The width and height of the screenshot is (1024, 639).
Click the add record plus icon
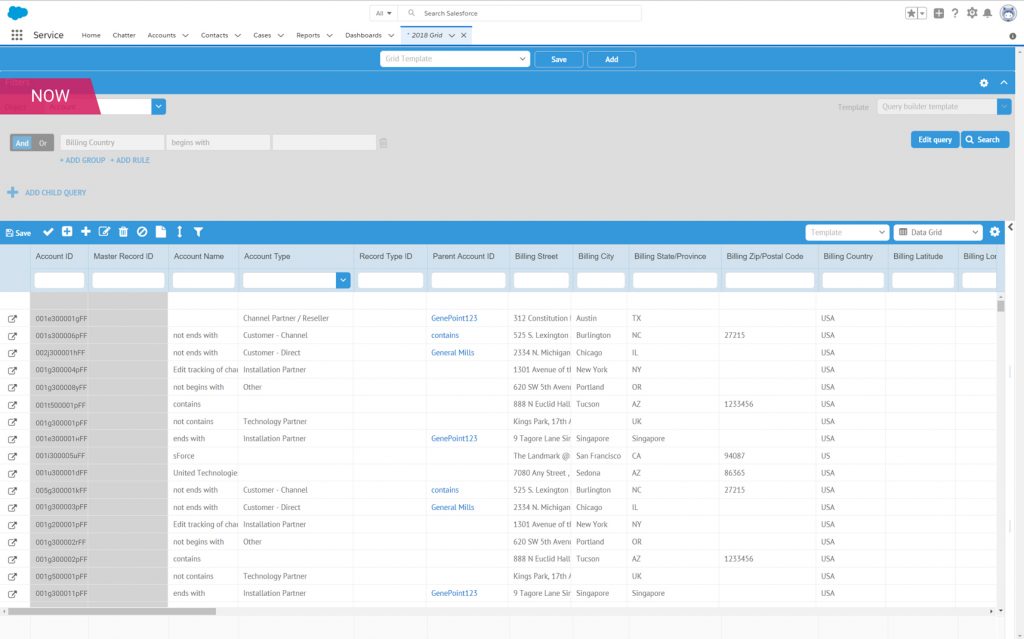(x=84, y=231)
